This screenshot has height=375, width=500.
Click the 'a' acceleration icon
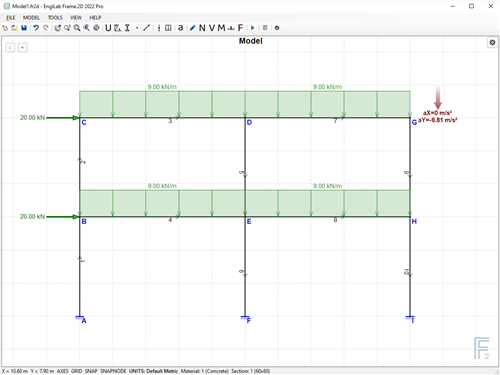click(x=180, y=28)
